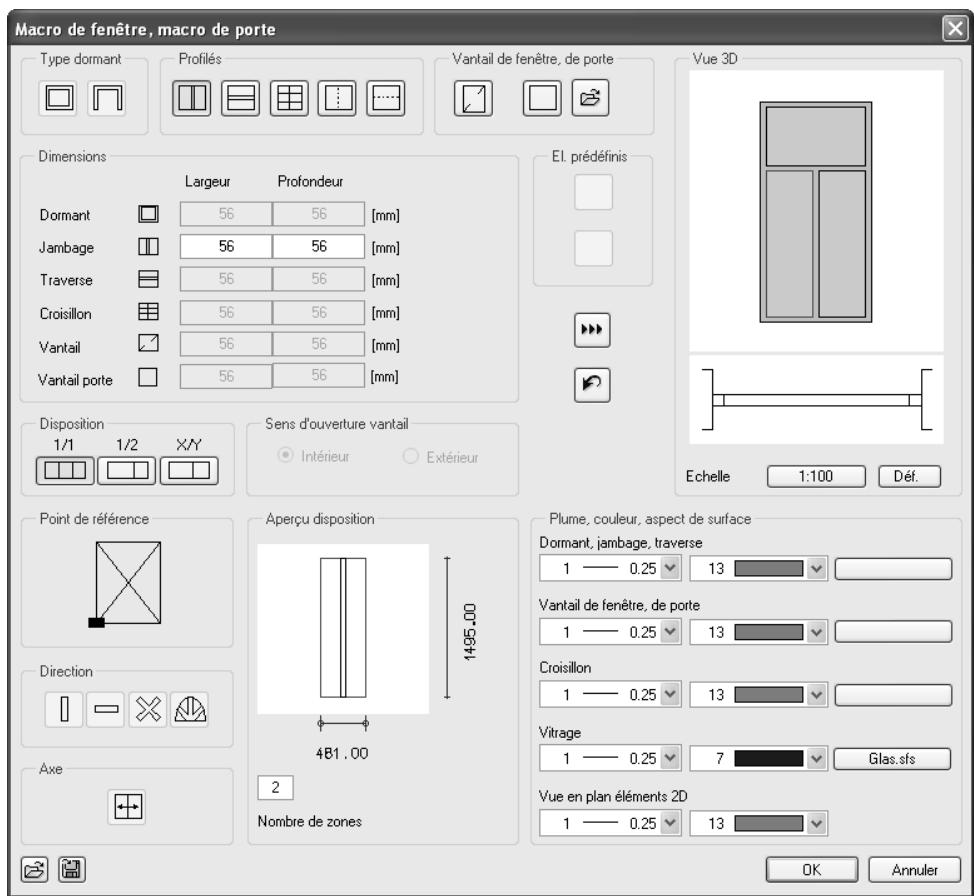Click the undo arrow button
Screen dimensions: 974x896
click(592, 385)
